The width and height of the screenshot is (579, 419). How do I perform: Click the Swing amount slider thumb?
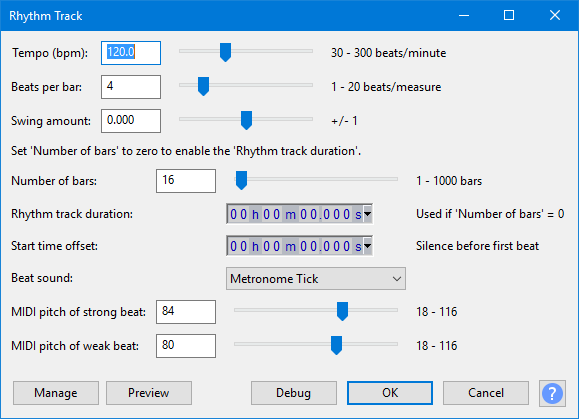(x=246, y=120)
